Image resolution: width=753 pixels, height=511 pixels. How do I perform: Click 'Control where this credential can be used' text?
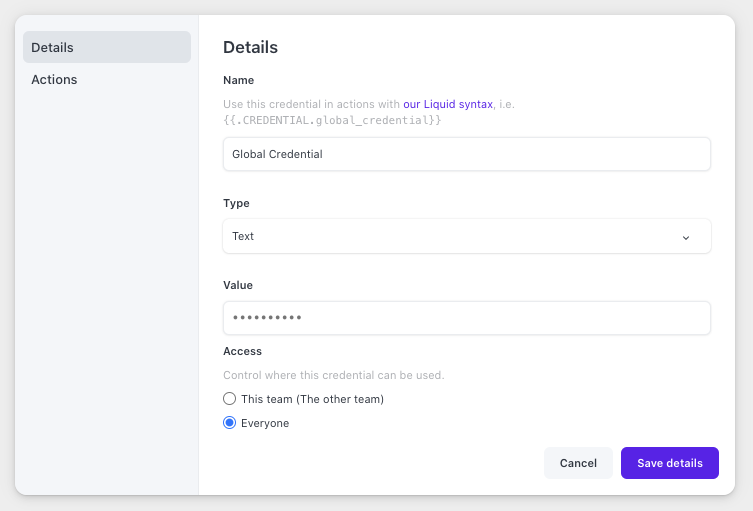click(x=334, y=375)
